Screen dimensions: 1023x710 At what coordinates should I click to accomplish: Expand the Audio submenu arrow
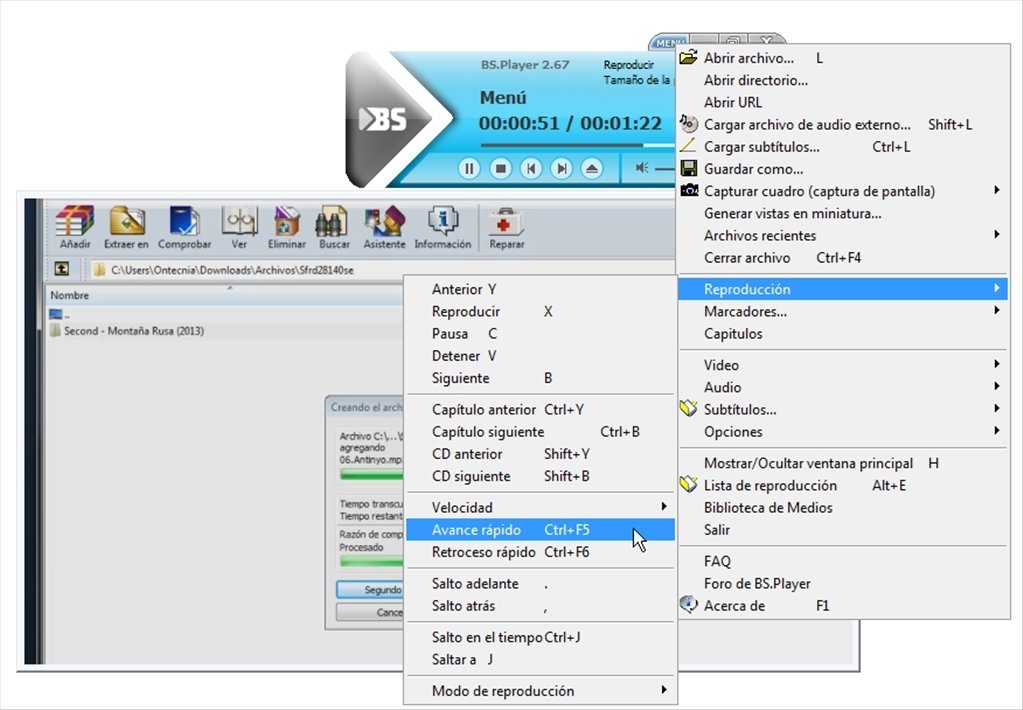point(996,386)
